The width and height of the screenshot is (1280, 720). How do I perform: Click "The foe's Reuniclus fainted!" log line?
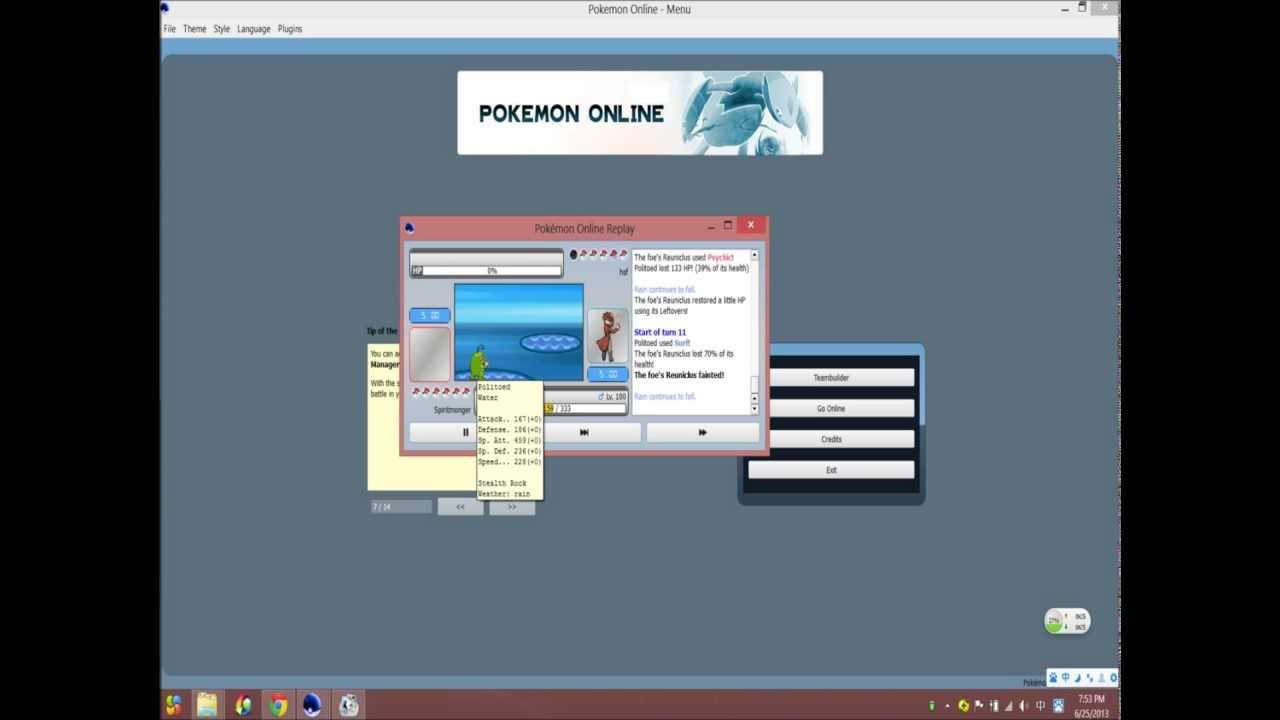679,375
